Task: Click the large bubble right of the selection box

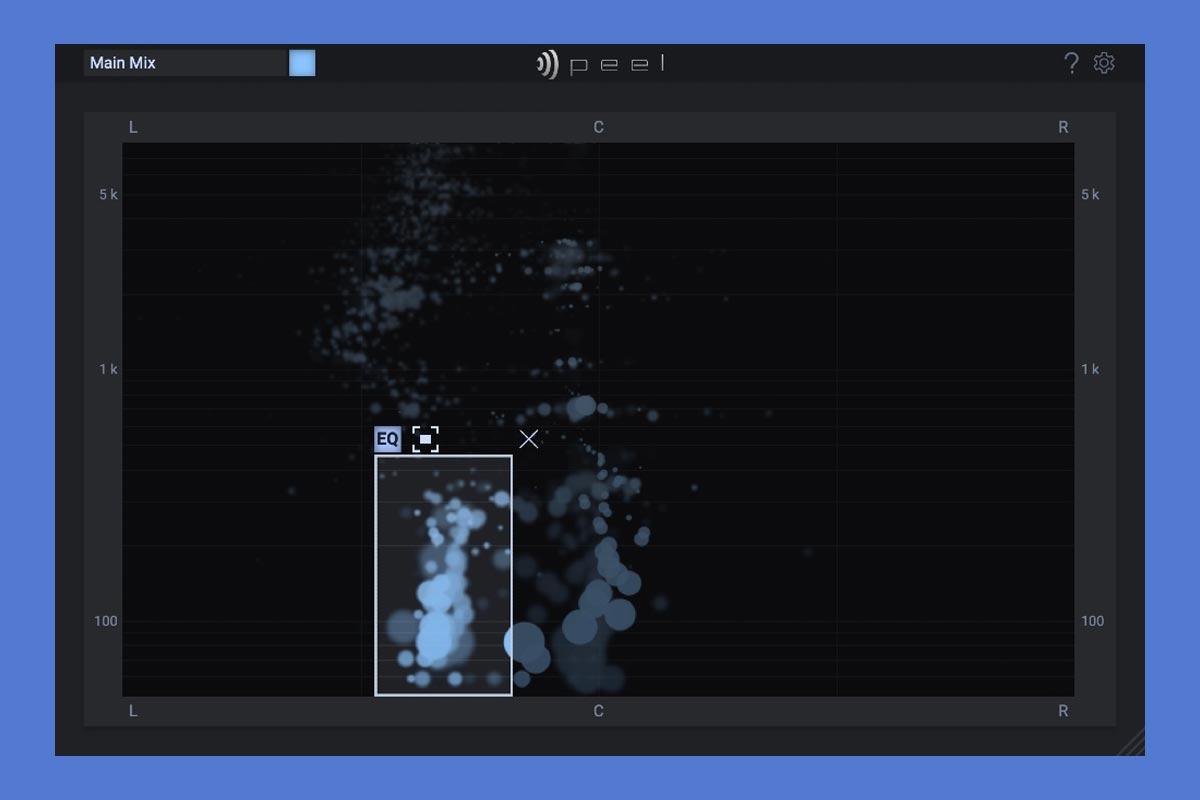Action: 524,643
